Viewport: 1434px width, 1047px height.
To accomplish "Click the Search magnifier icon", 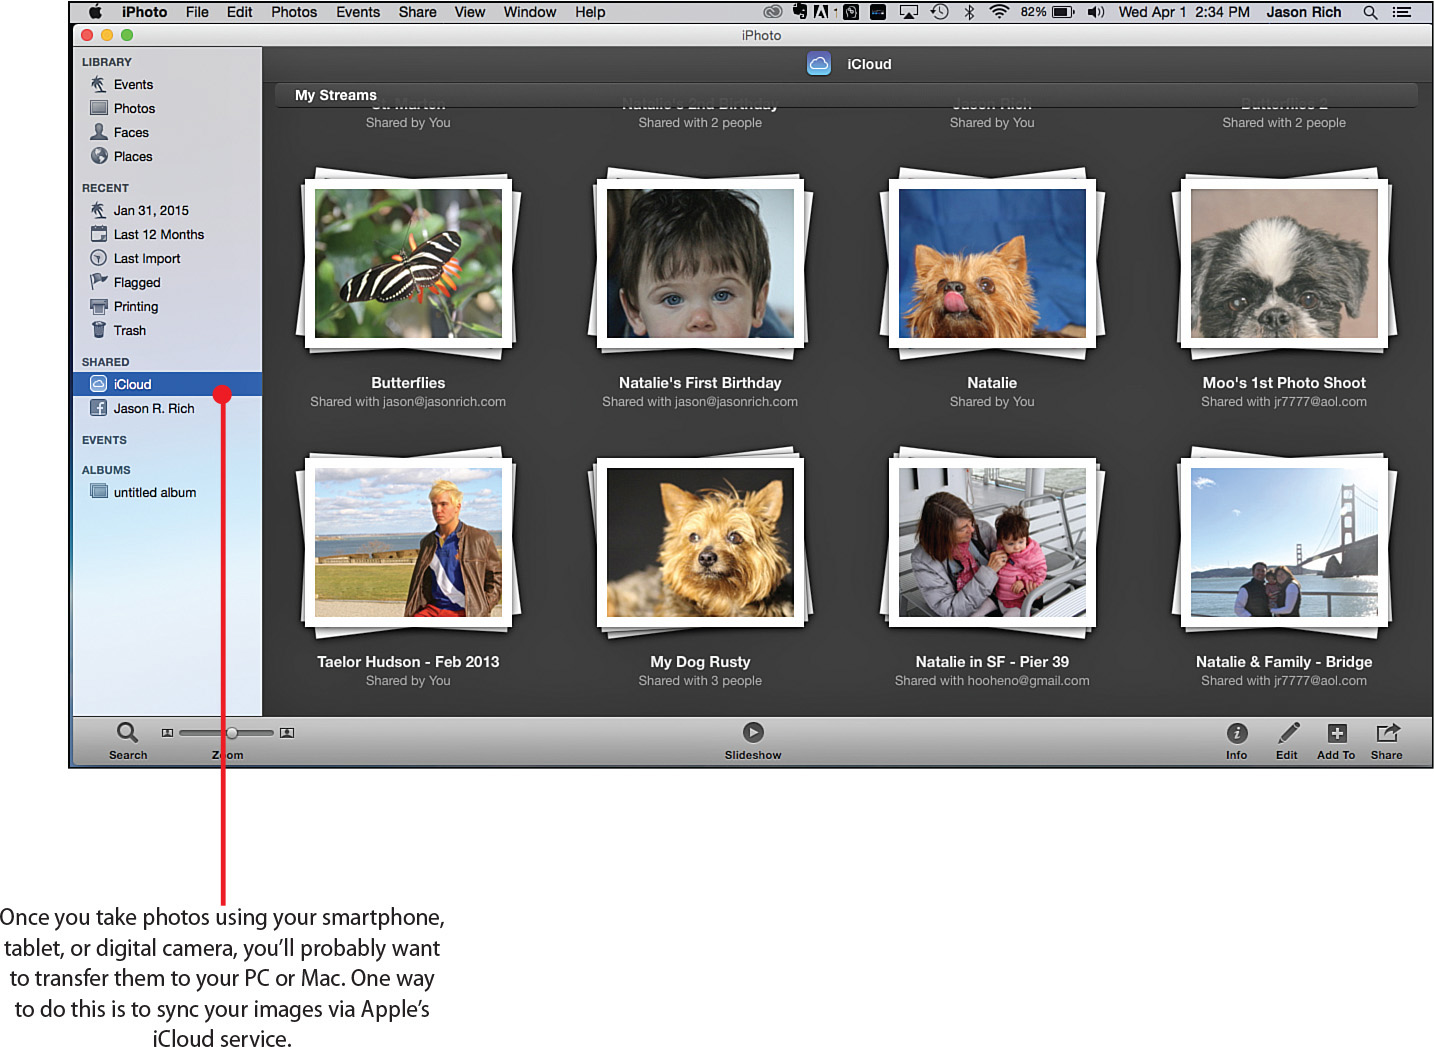I will [x=127, y=733].
